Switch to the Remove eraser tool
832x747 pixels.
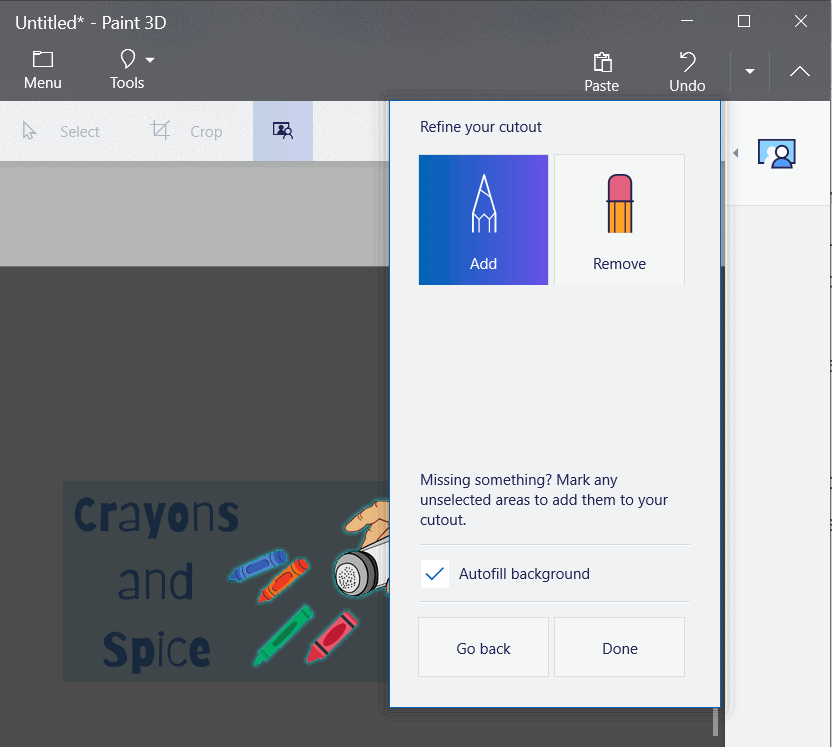pos(619,220)
